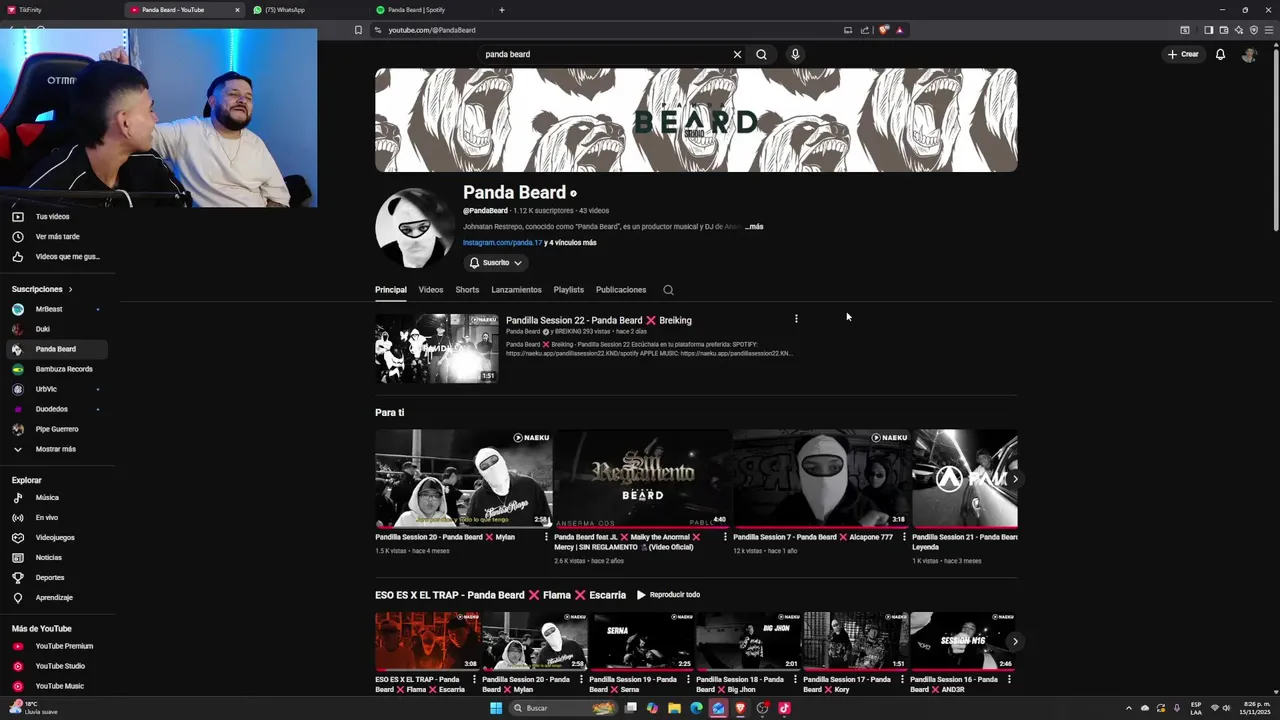
Task: Select the Principal channel tab
Action: [x=390, y=290]
